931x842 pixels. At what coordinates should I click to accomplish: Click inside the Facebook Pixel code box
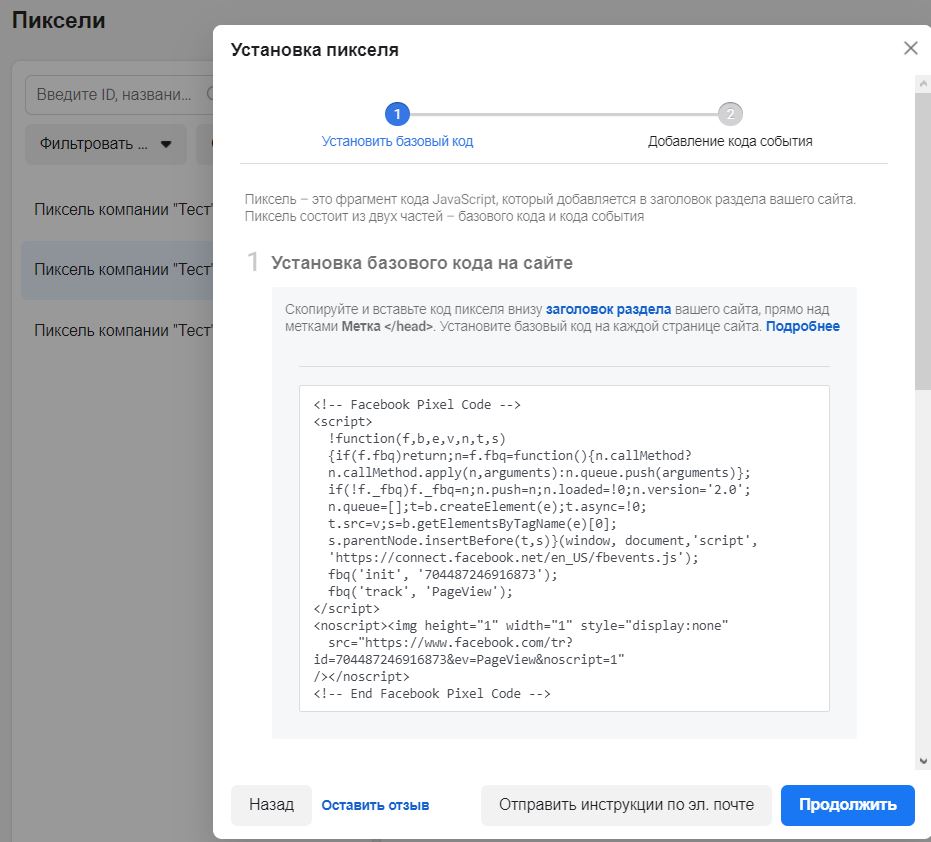coord(564,548)
